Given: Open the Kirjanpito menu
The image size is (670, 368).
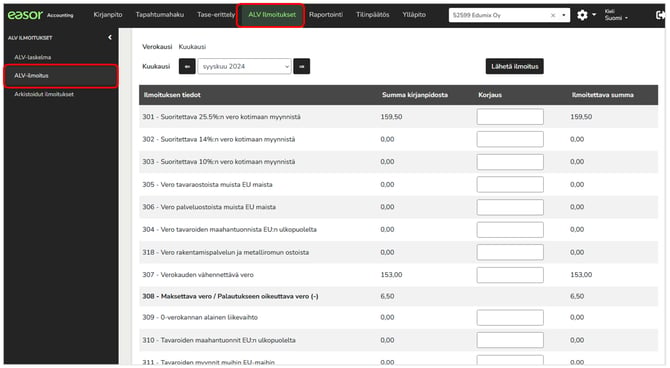Looking at the screenshot, I should click(108, 15).
